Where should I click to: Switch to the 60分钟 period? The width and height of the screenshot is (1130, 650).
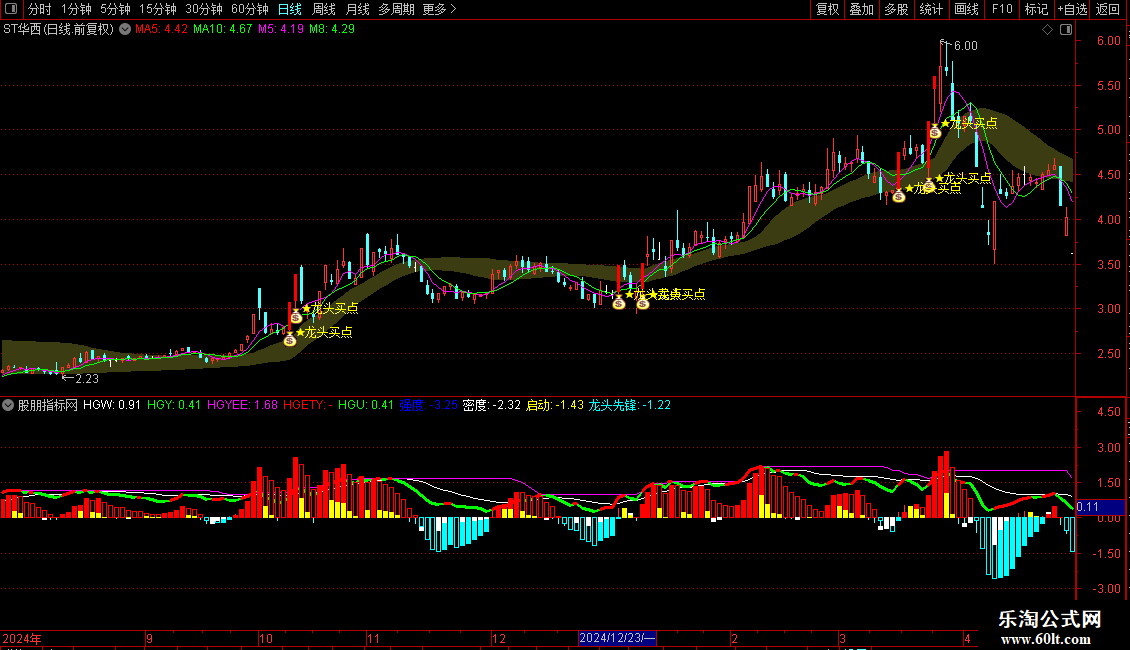click(249, 9)
